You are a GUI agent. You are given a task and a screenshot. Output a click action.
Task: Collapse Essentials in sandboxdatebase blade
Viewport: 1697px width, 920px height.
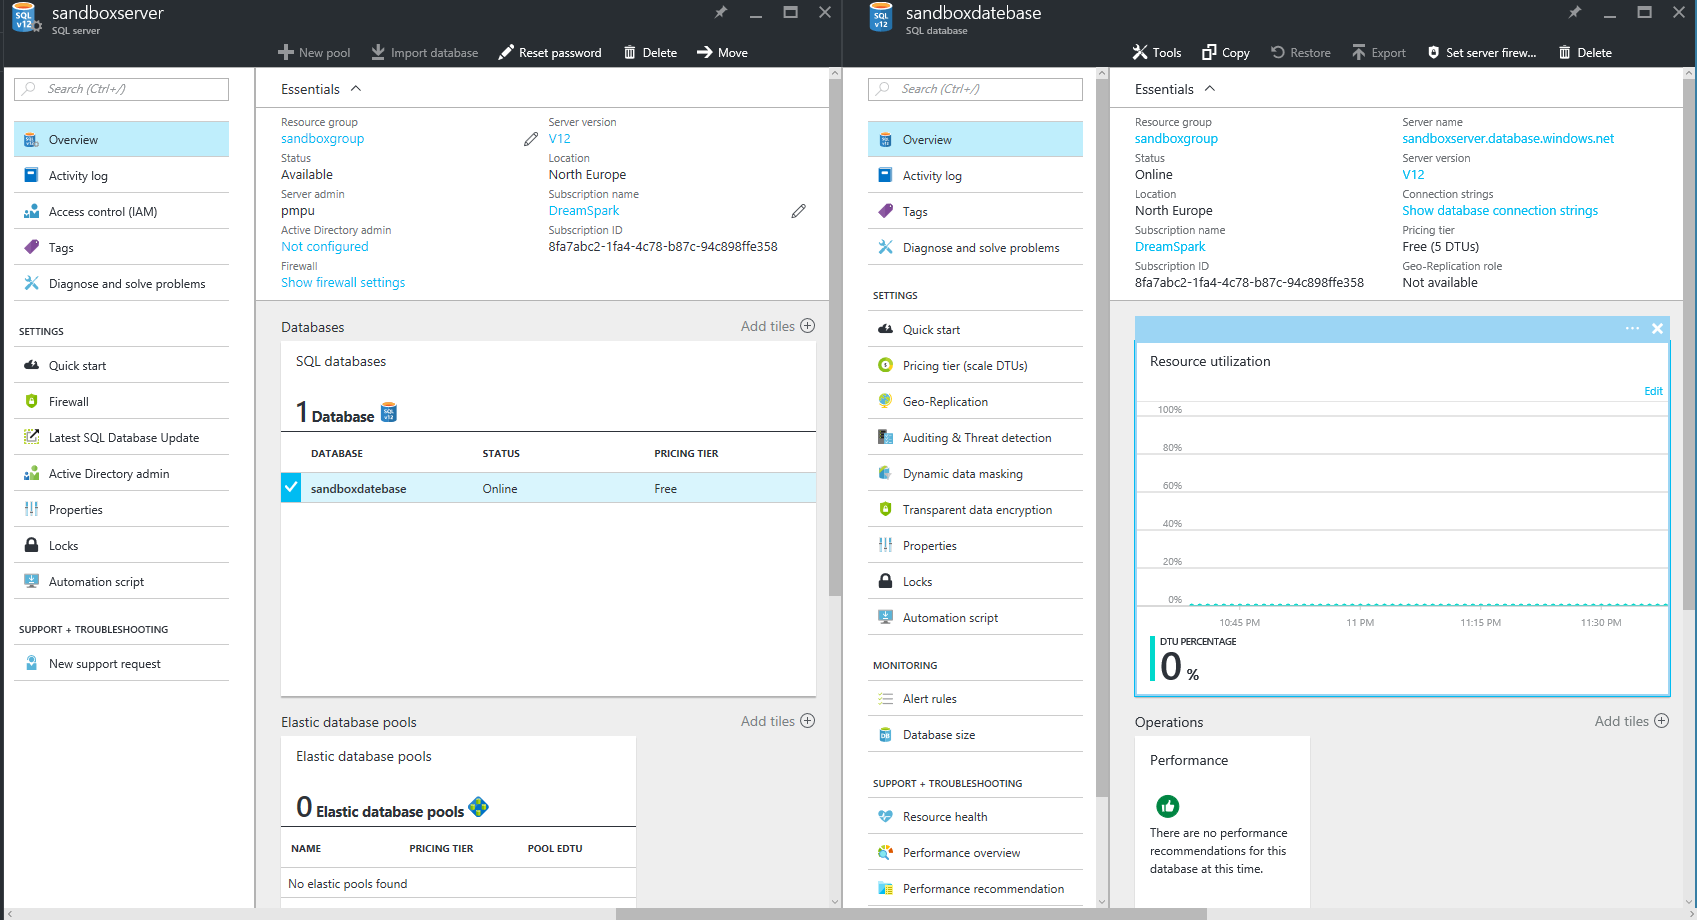coord(1175,89)
